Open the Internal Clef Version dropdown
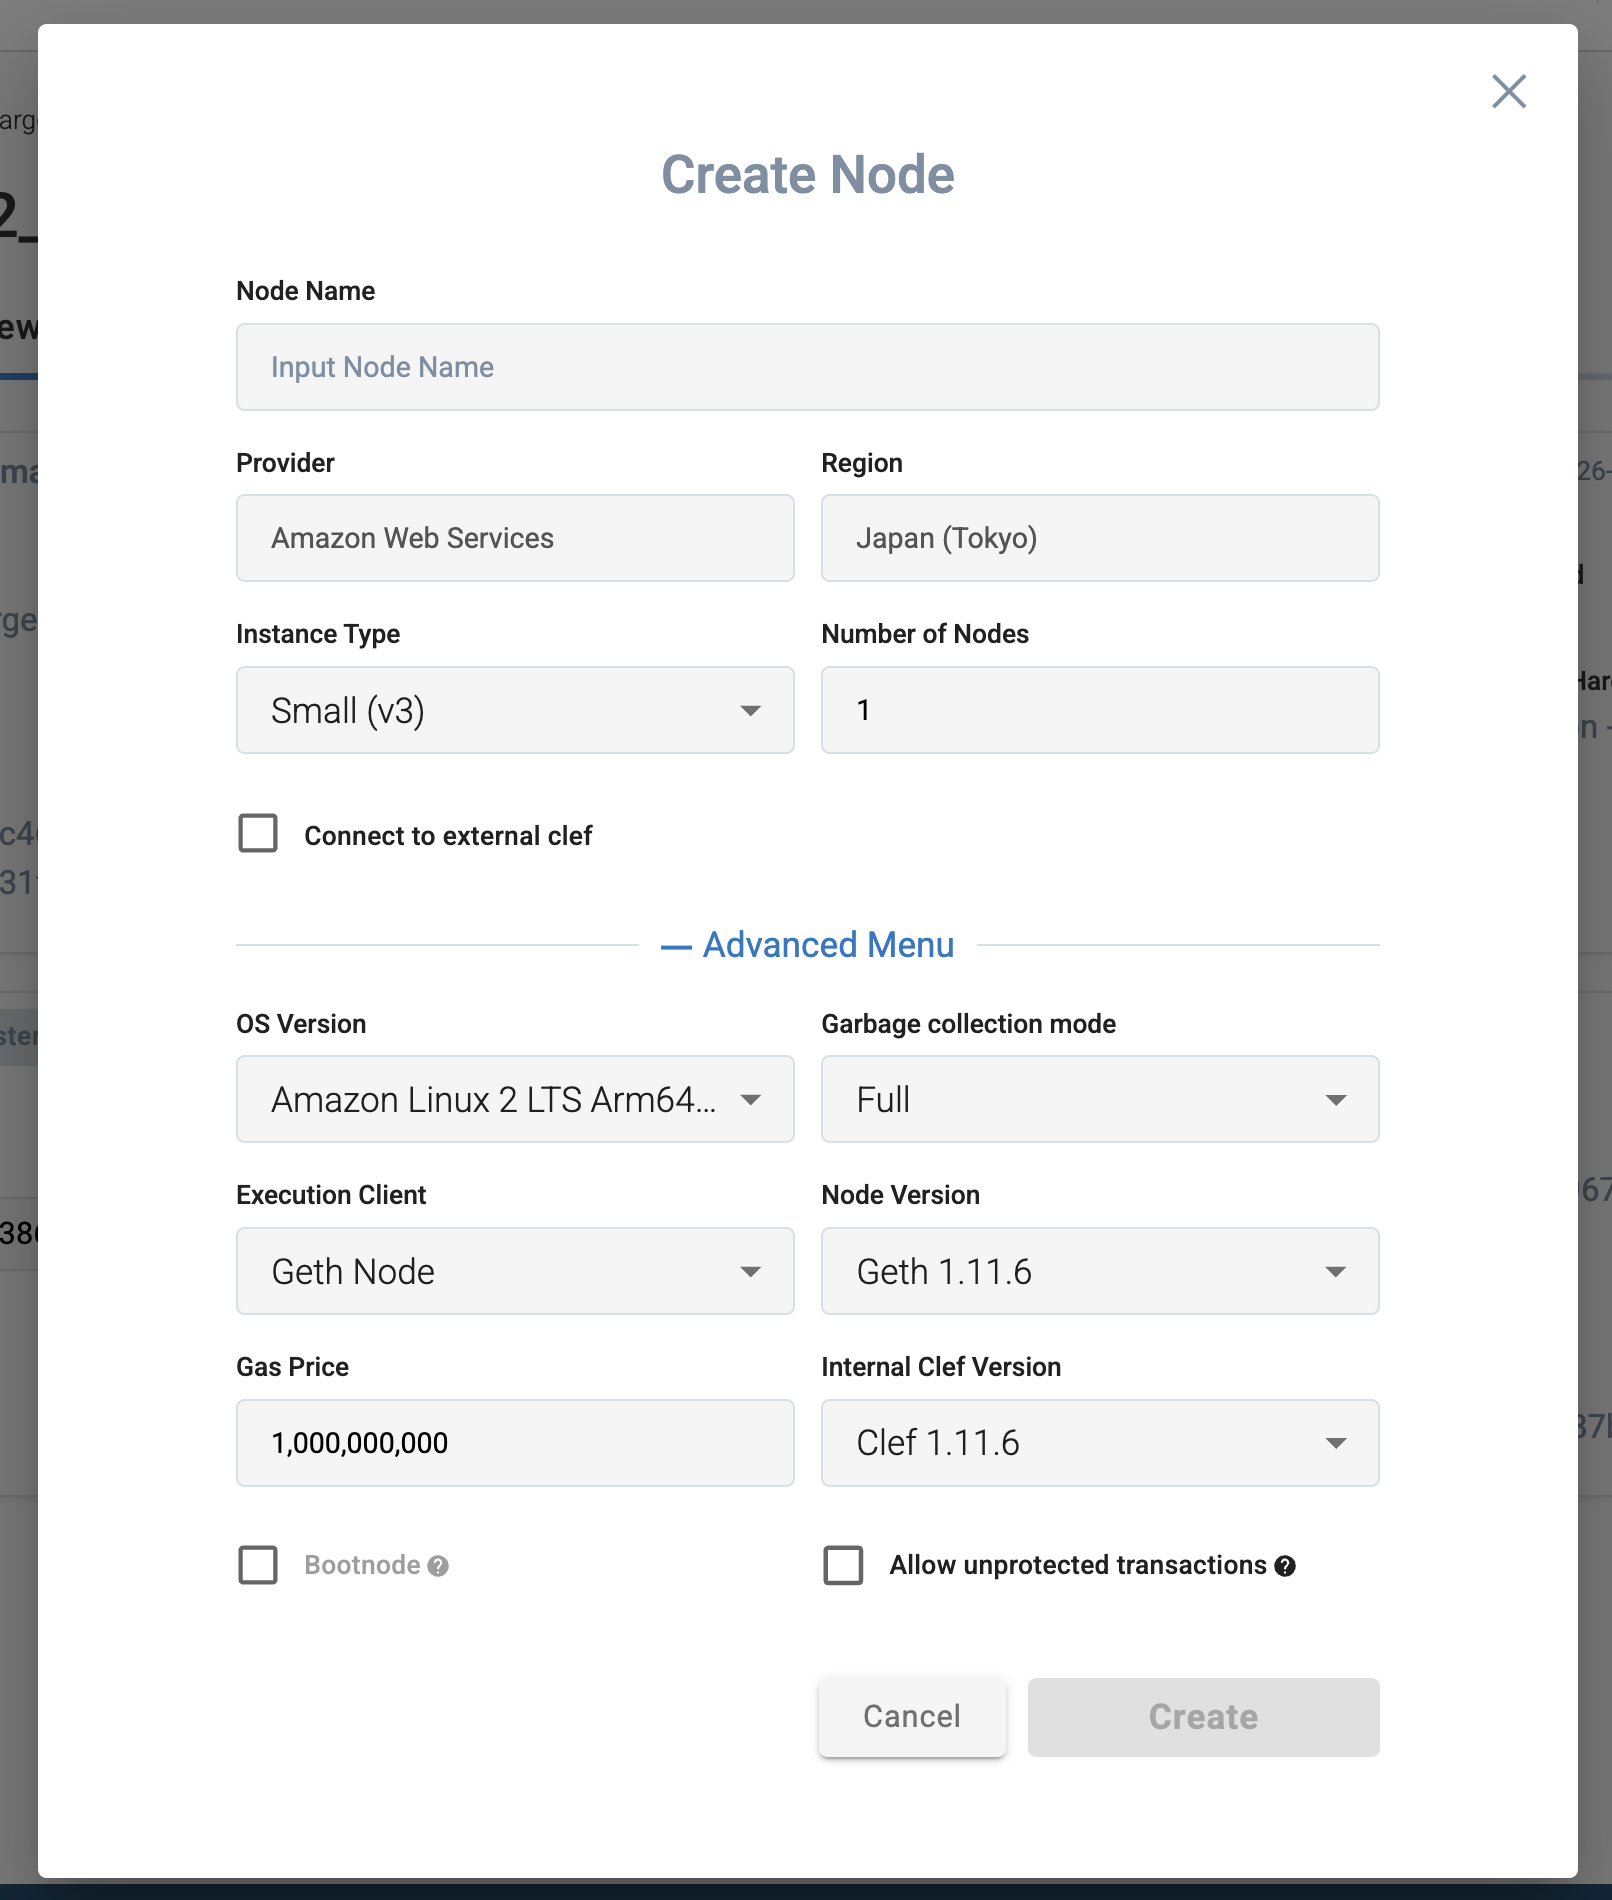1612x1900 pixels. click(x=1100, y=1443)
